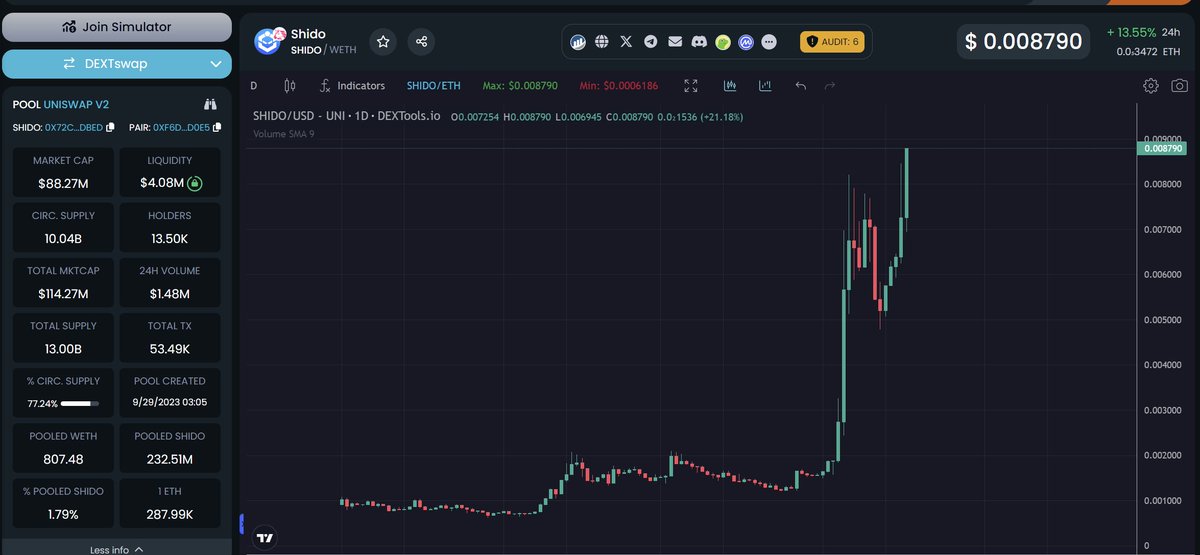1200x555 pixels.
Task: Open the Telegram link icon
Action: coord(651,42)
